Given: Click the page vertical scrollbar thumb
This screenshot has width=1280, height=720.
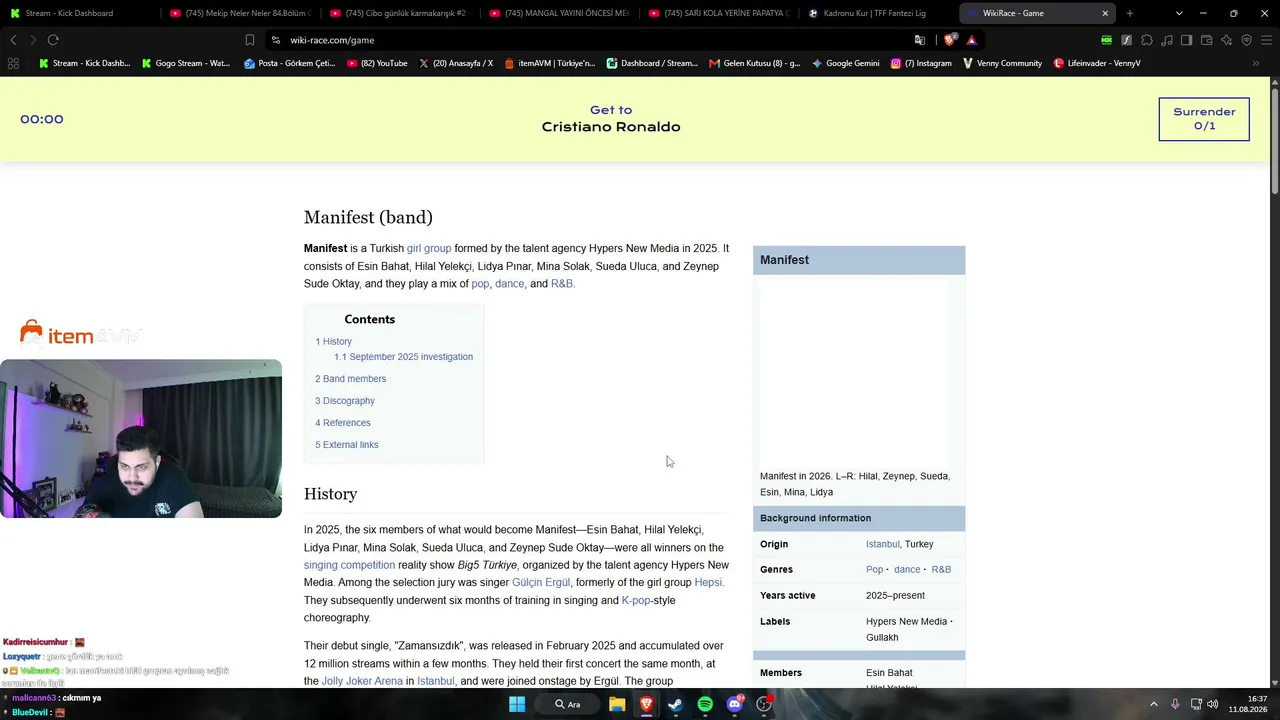Looking at the screenshot, I should (1275, 140).
